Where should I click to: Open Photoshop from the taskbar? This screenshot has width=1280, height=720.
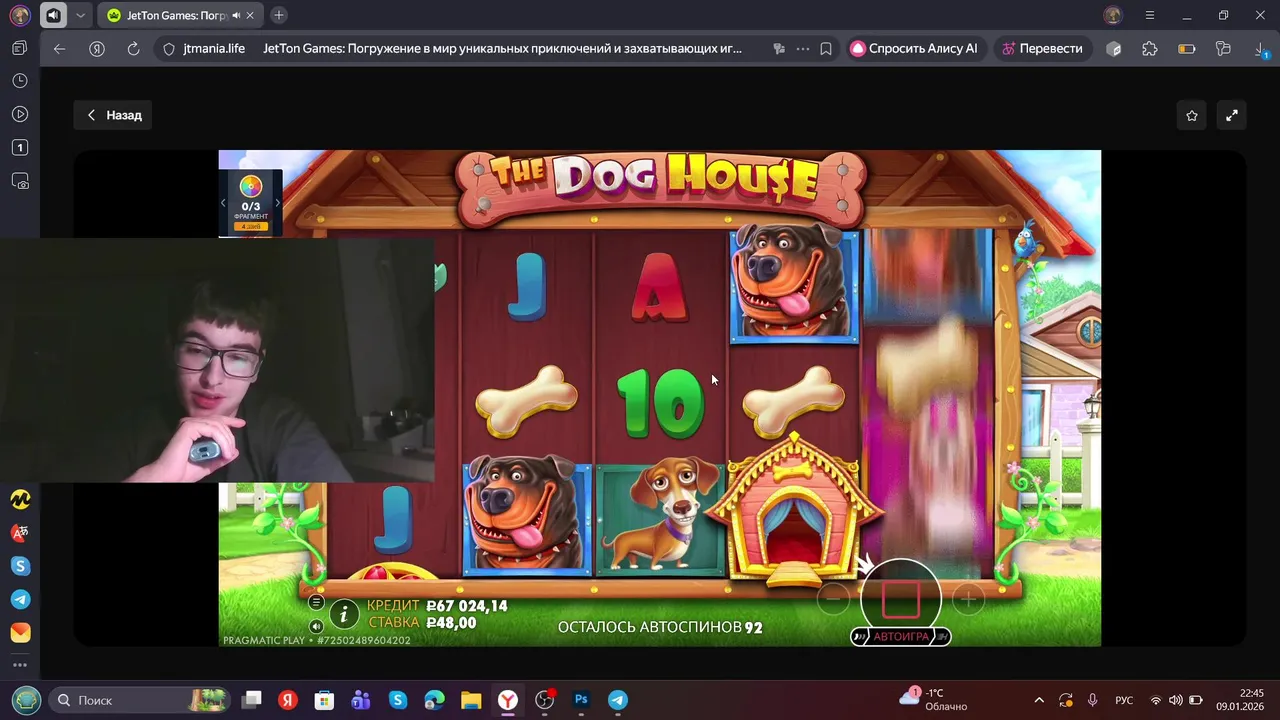tap(581, 700)
